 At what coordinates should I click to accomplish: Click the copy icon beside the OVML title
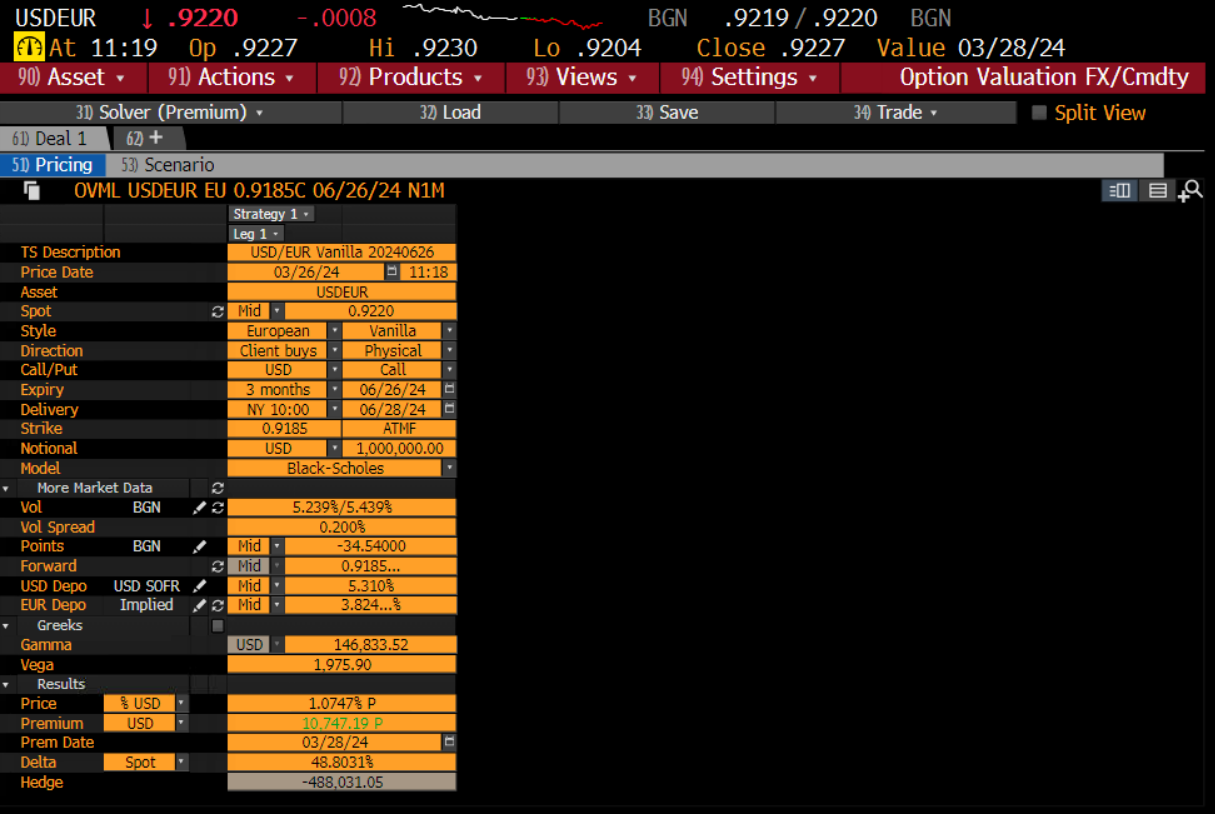32,191
